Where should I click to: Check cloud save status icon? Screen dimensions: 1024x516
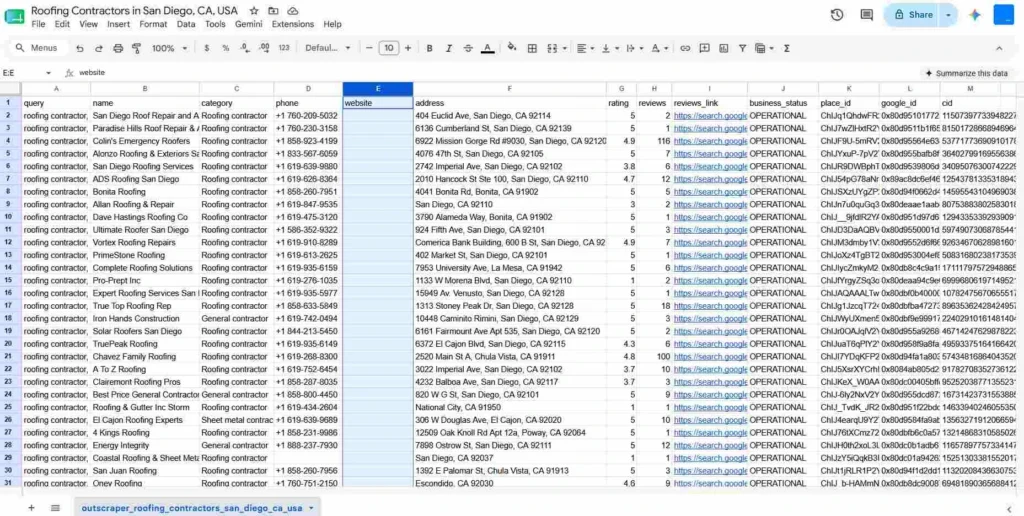[293, 11]
